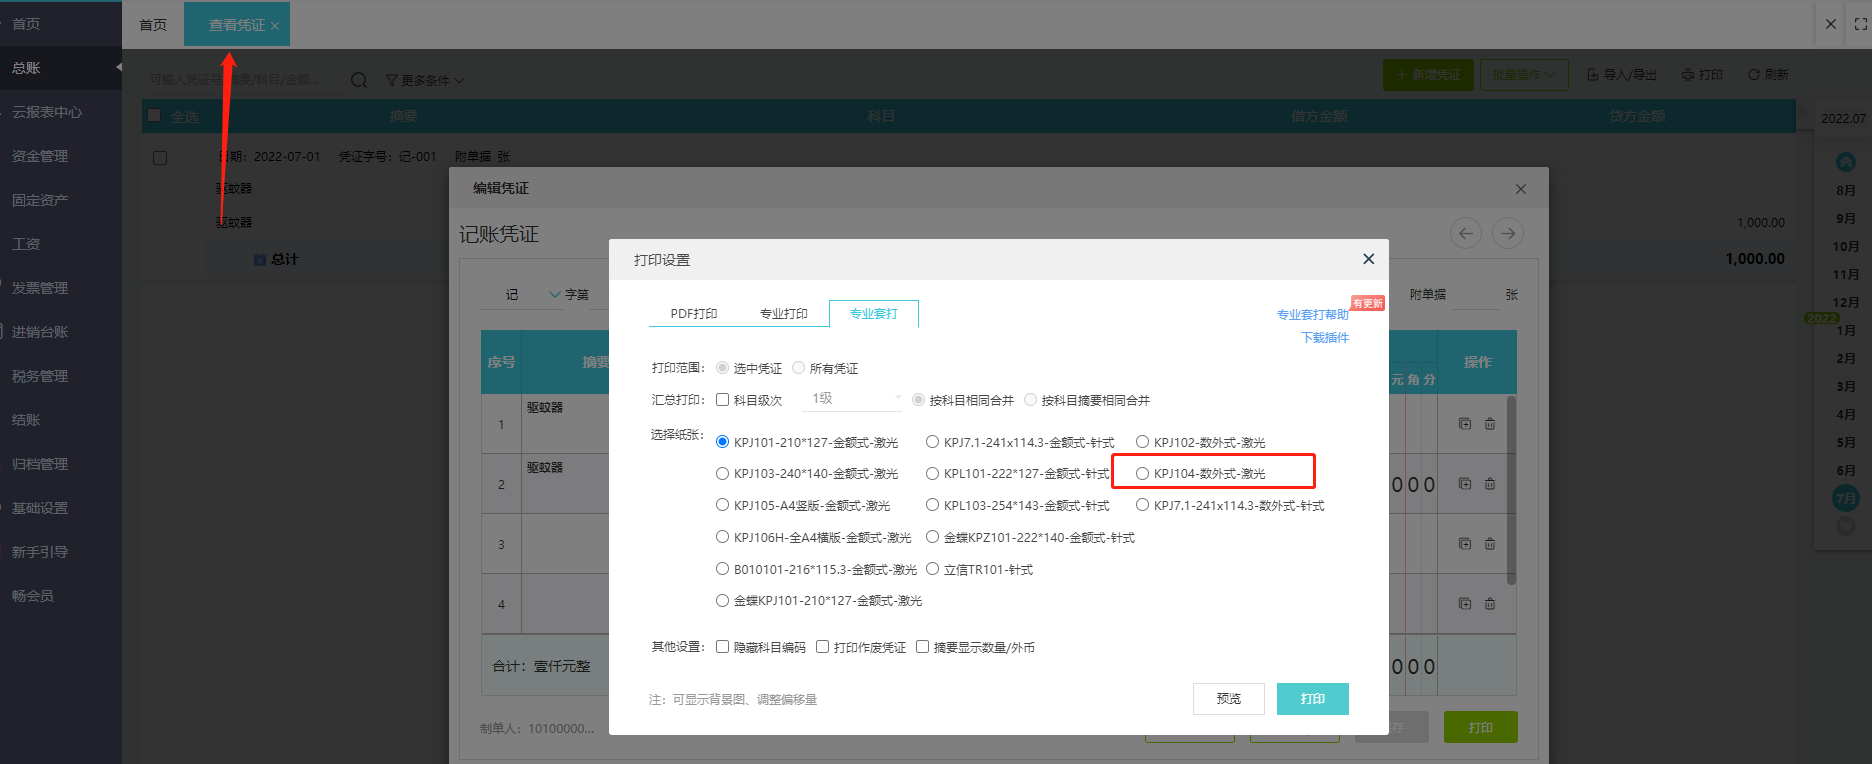Open the voucher word 记 dropdown
This screenshot has height=764, width=1872.
tap(554, 295)
